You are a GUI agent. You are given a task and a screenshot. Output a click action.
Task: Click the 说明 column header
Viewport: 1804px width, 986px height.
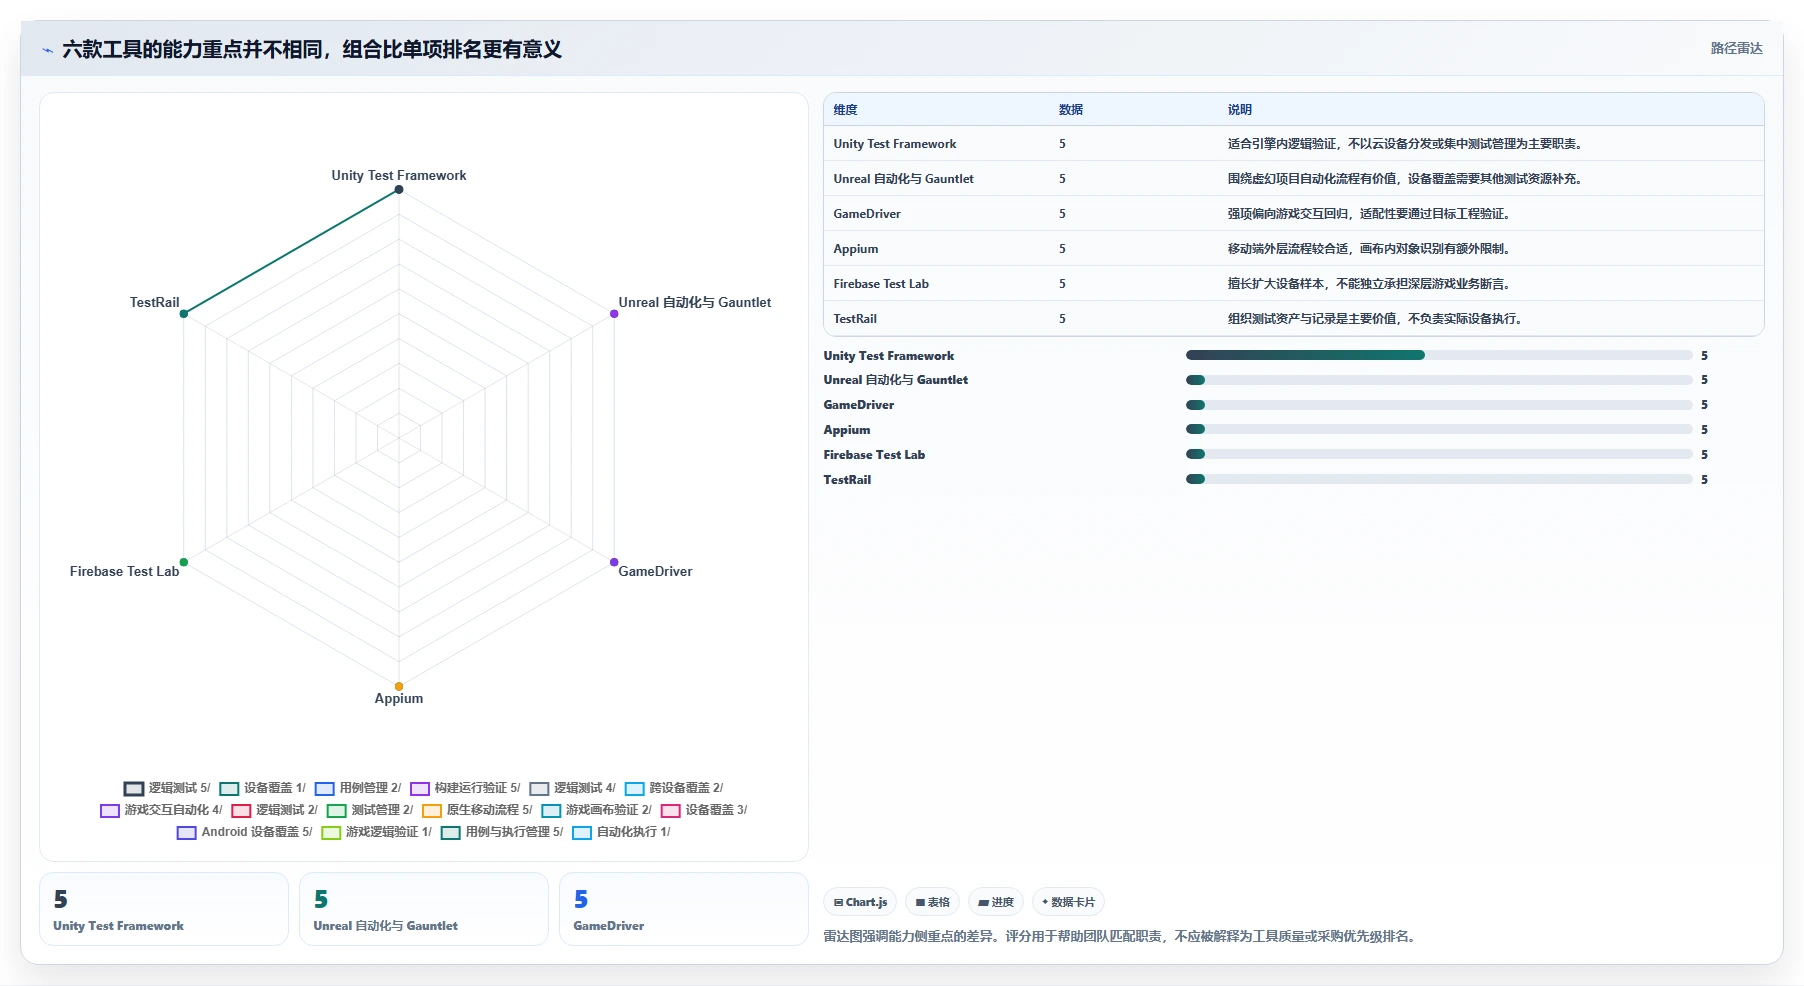click(1240, 110)
